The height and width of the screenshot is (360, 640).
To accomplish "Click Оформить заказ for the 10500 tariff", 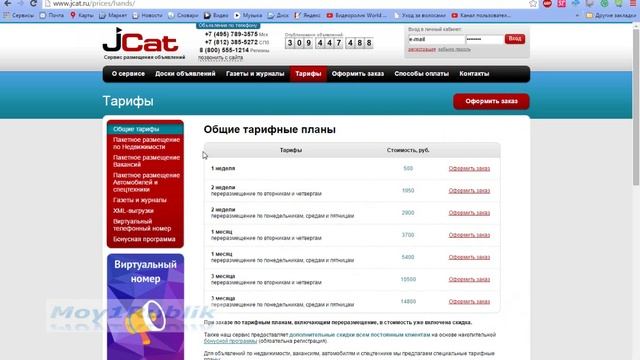I will tap(469, 279).
